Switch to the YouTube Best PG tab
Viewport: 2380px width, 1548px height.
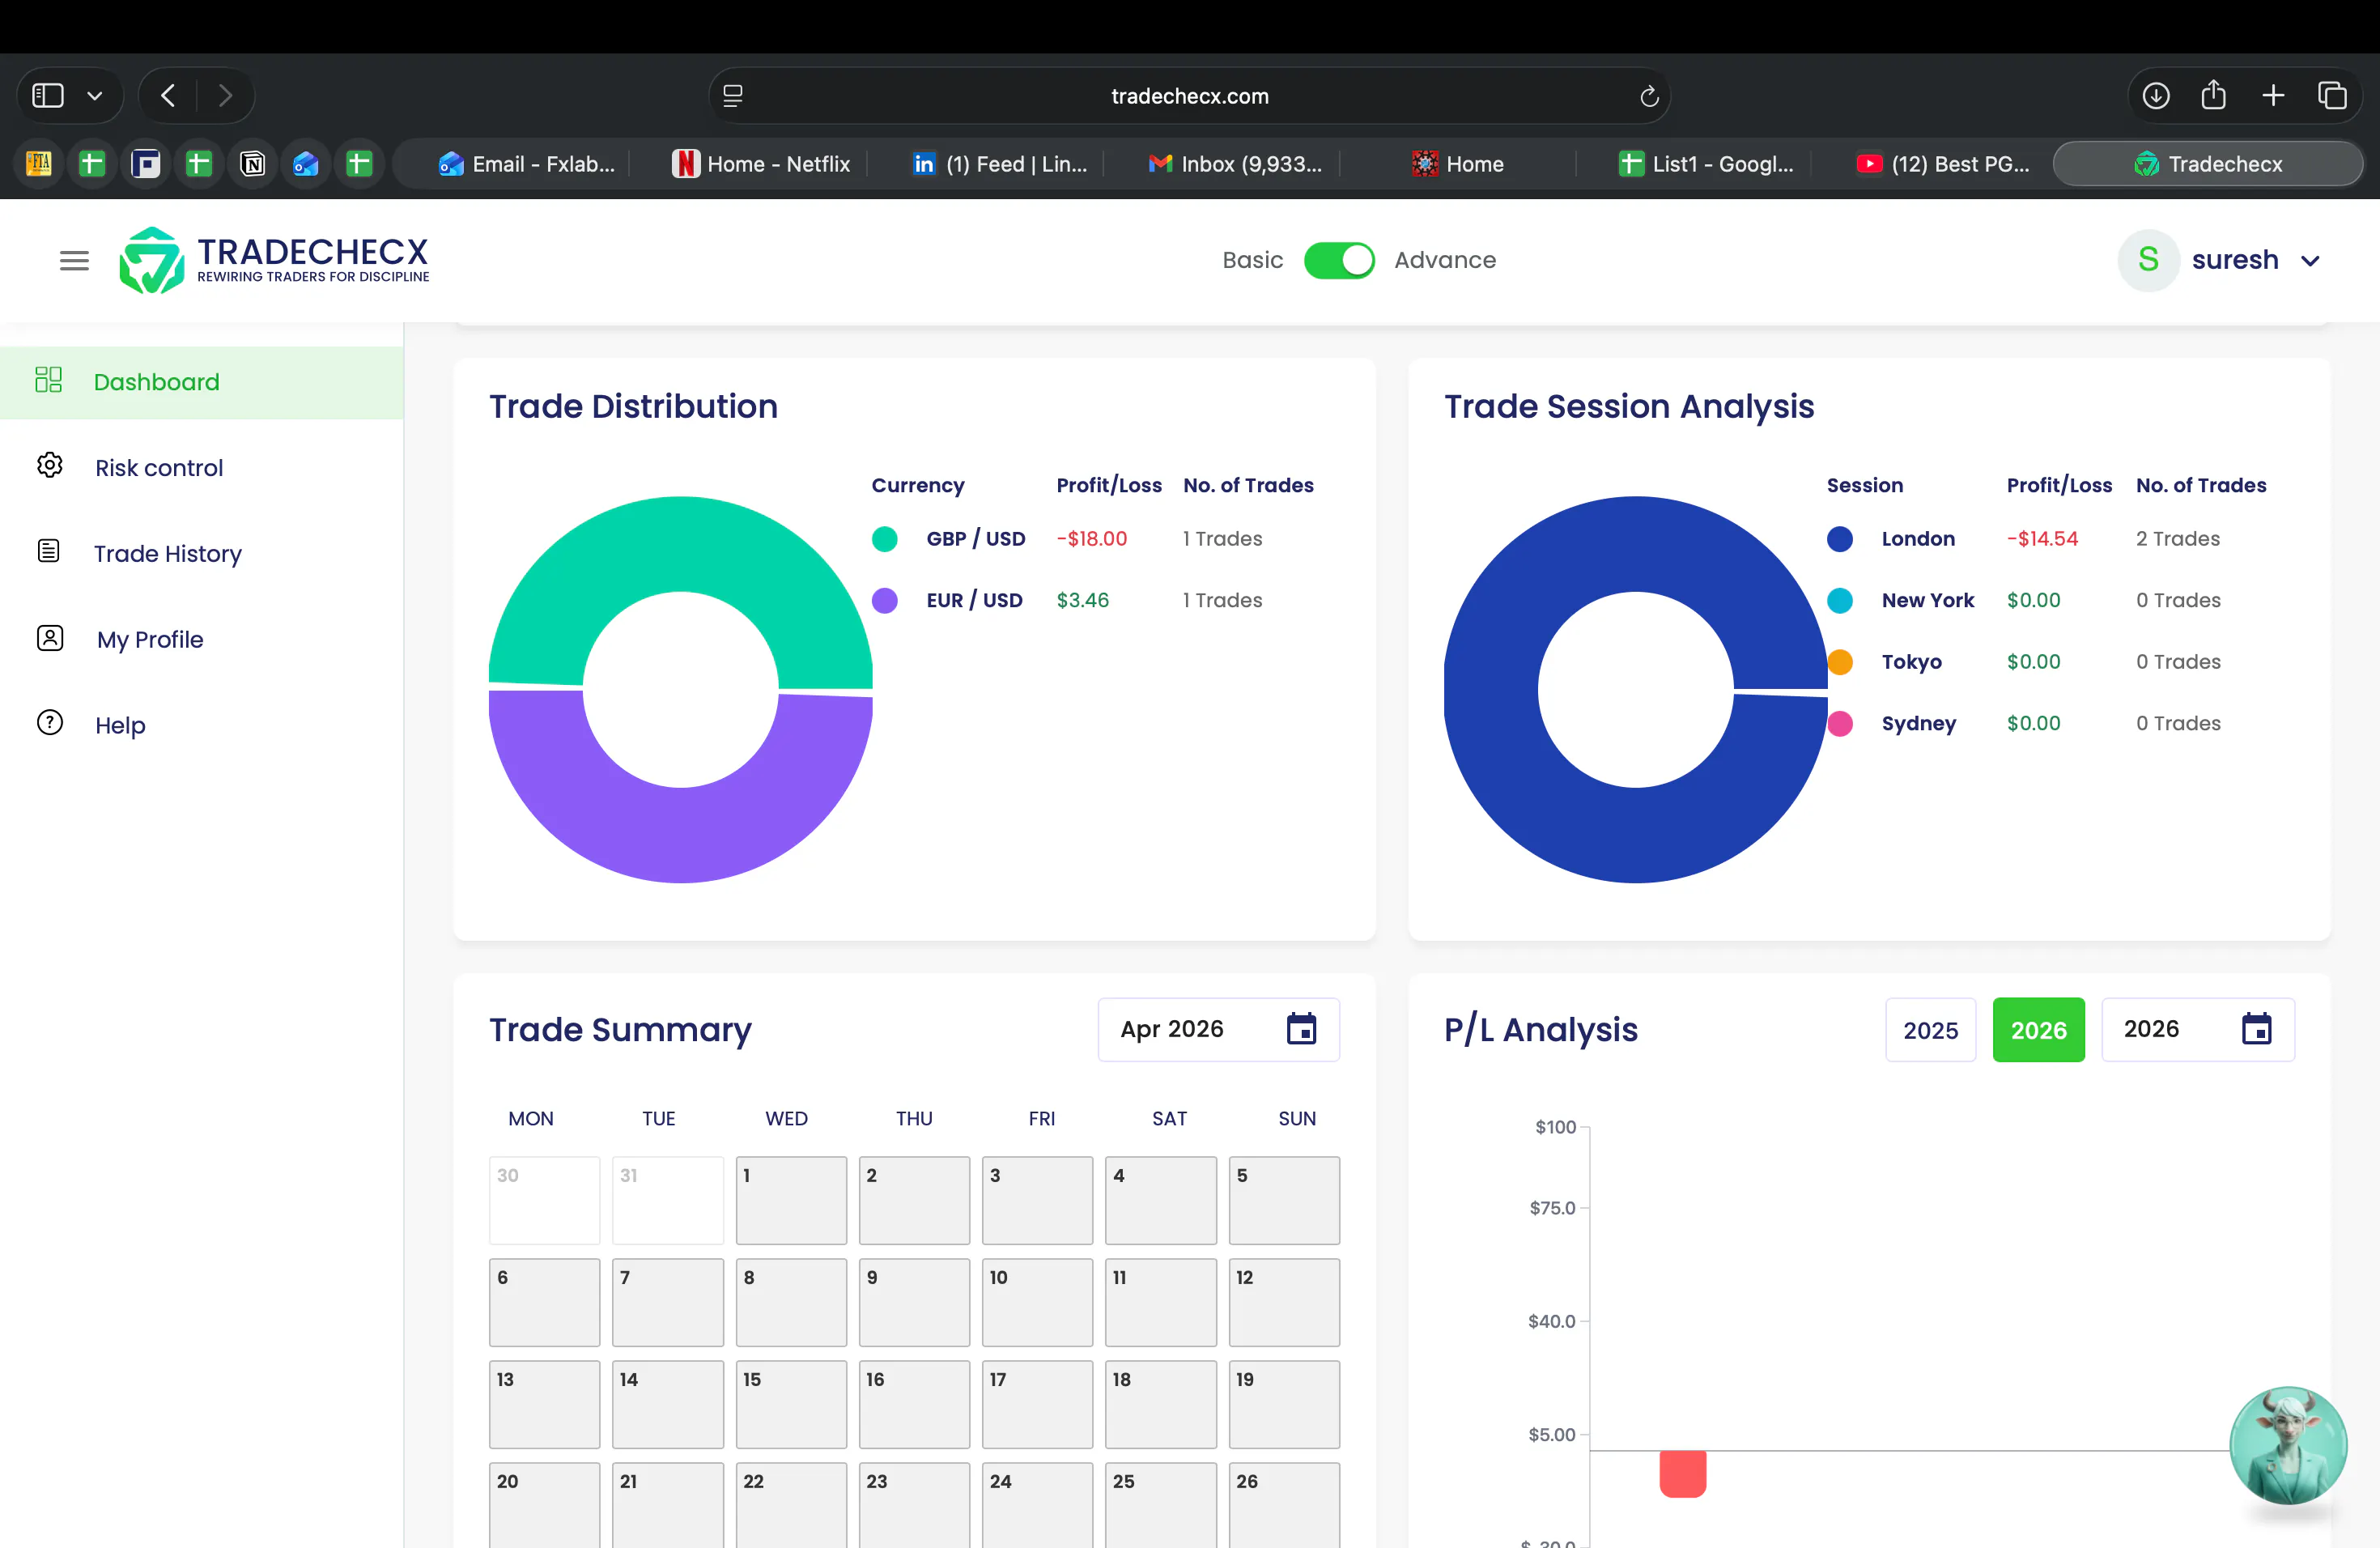click(x=1942, y=164)
